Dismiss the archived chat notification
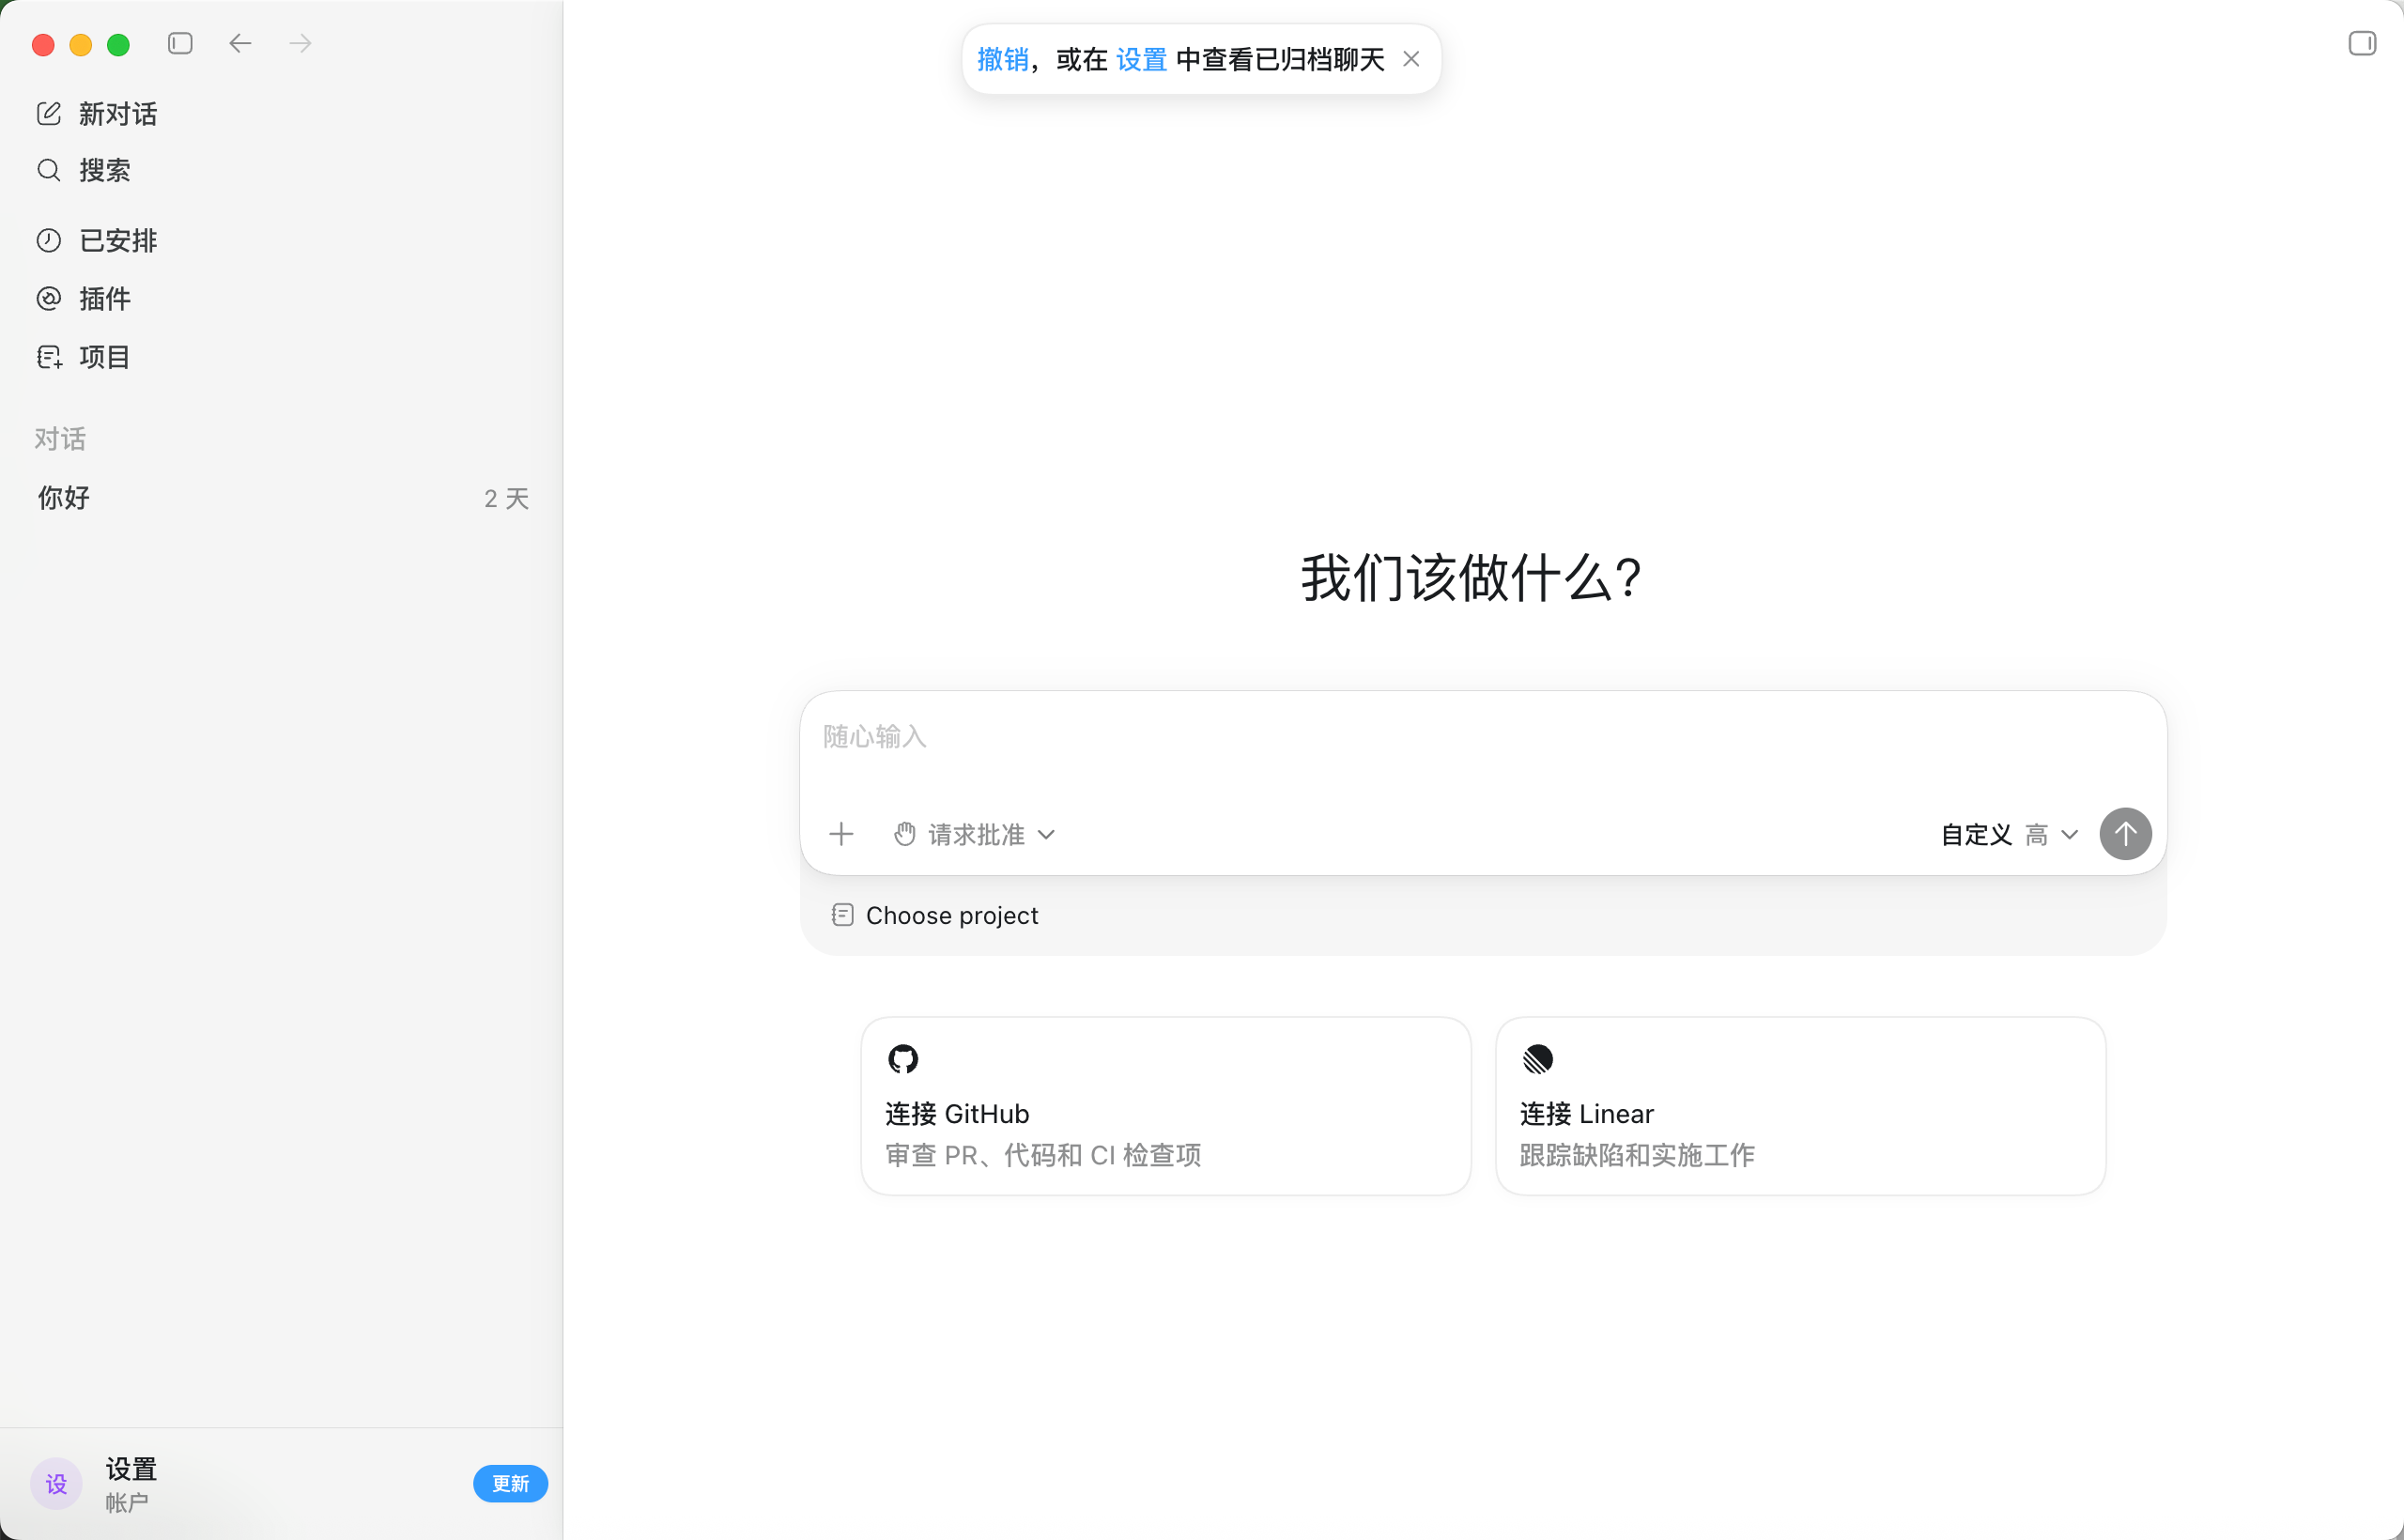This screenshot has height=1540, width=2404. tap(1411, 59)
